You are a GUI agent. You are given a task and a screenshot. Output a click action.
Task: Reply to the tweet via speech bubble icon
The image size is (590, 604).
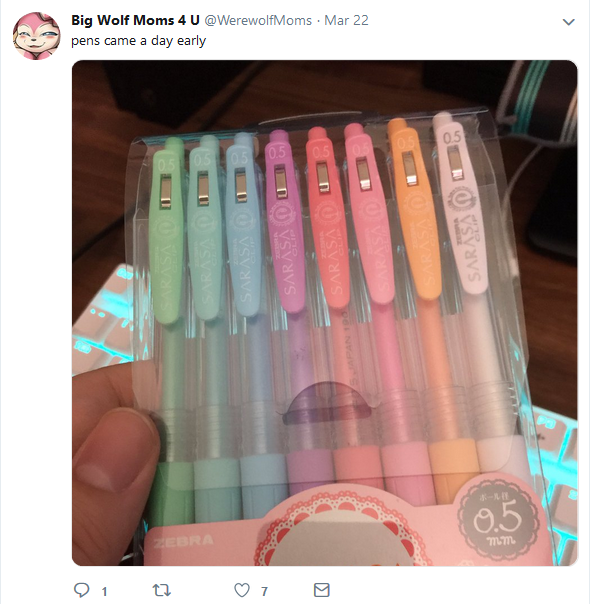[x=82, y=590]
